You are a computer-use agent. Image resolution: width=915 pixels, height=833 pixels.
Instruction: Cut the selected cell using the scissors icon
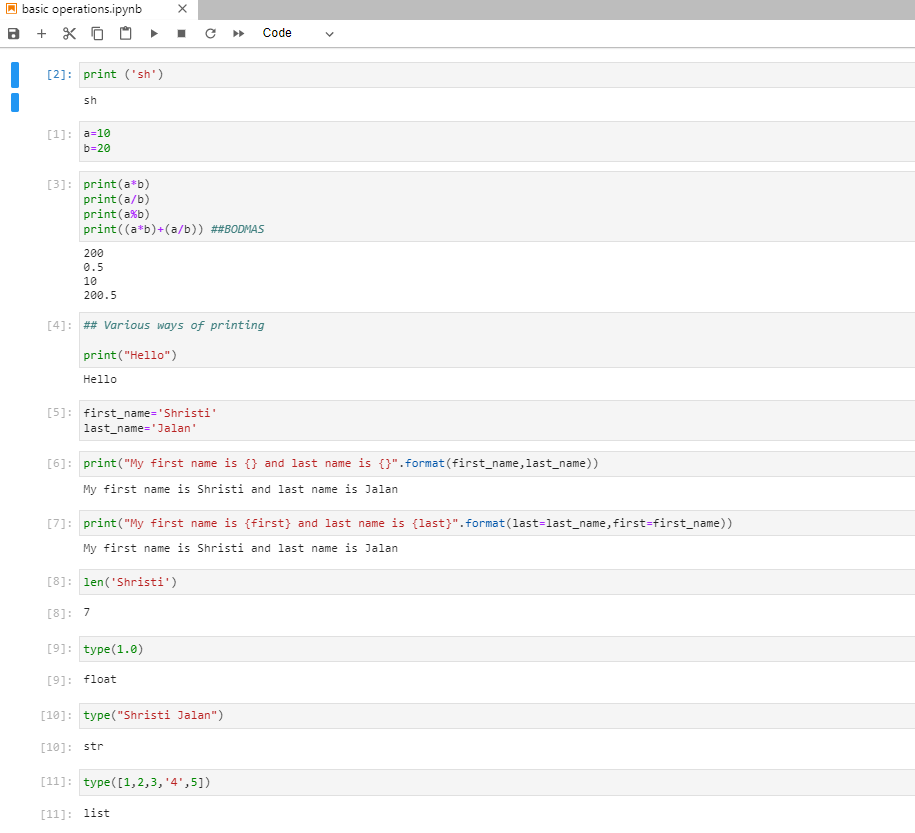click(68, 33)
